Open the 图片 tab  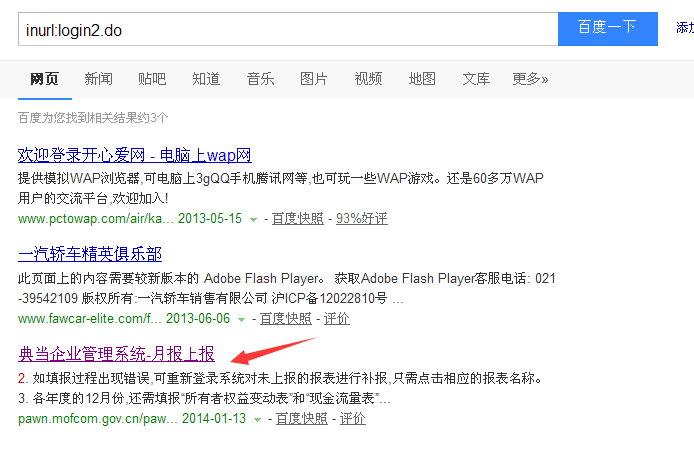pos(314,79)
